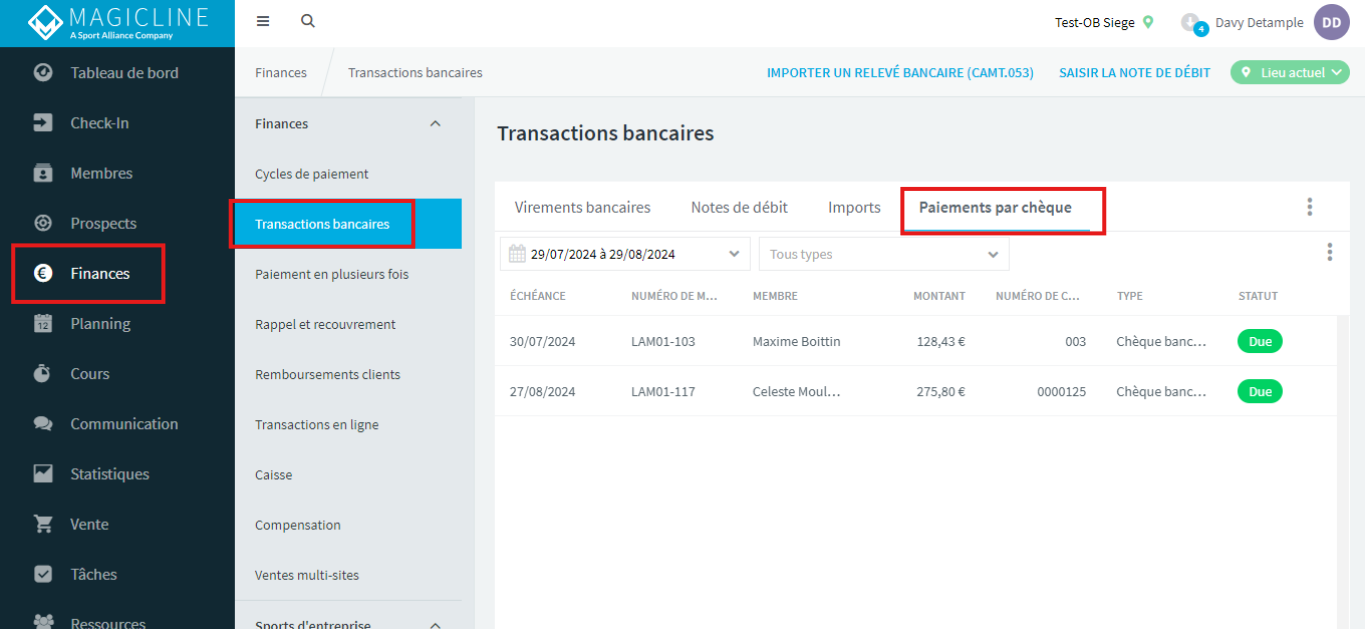Collapse the Sports d'entreprise section chevron
This screenshot has width=1365, height=629.
[x=435, y=625]
